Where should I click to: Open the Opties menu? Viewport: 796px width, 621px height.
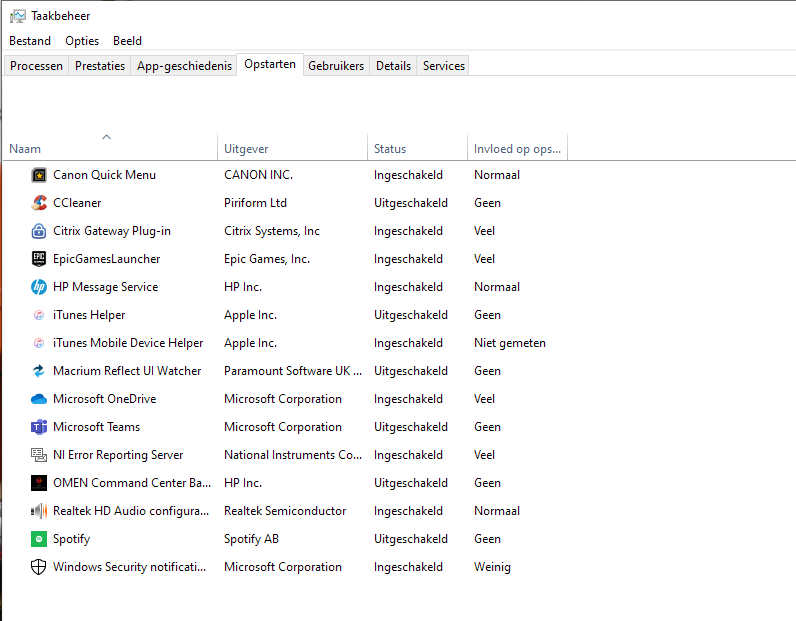pos(82,41)
